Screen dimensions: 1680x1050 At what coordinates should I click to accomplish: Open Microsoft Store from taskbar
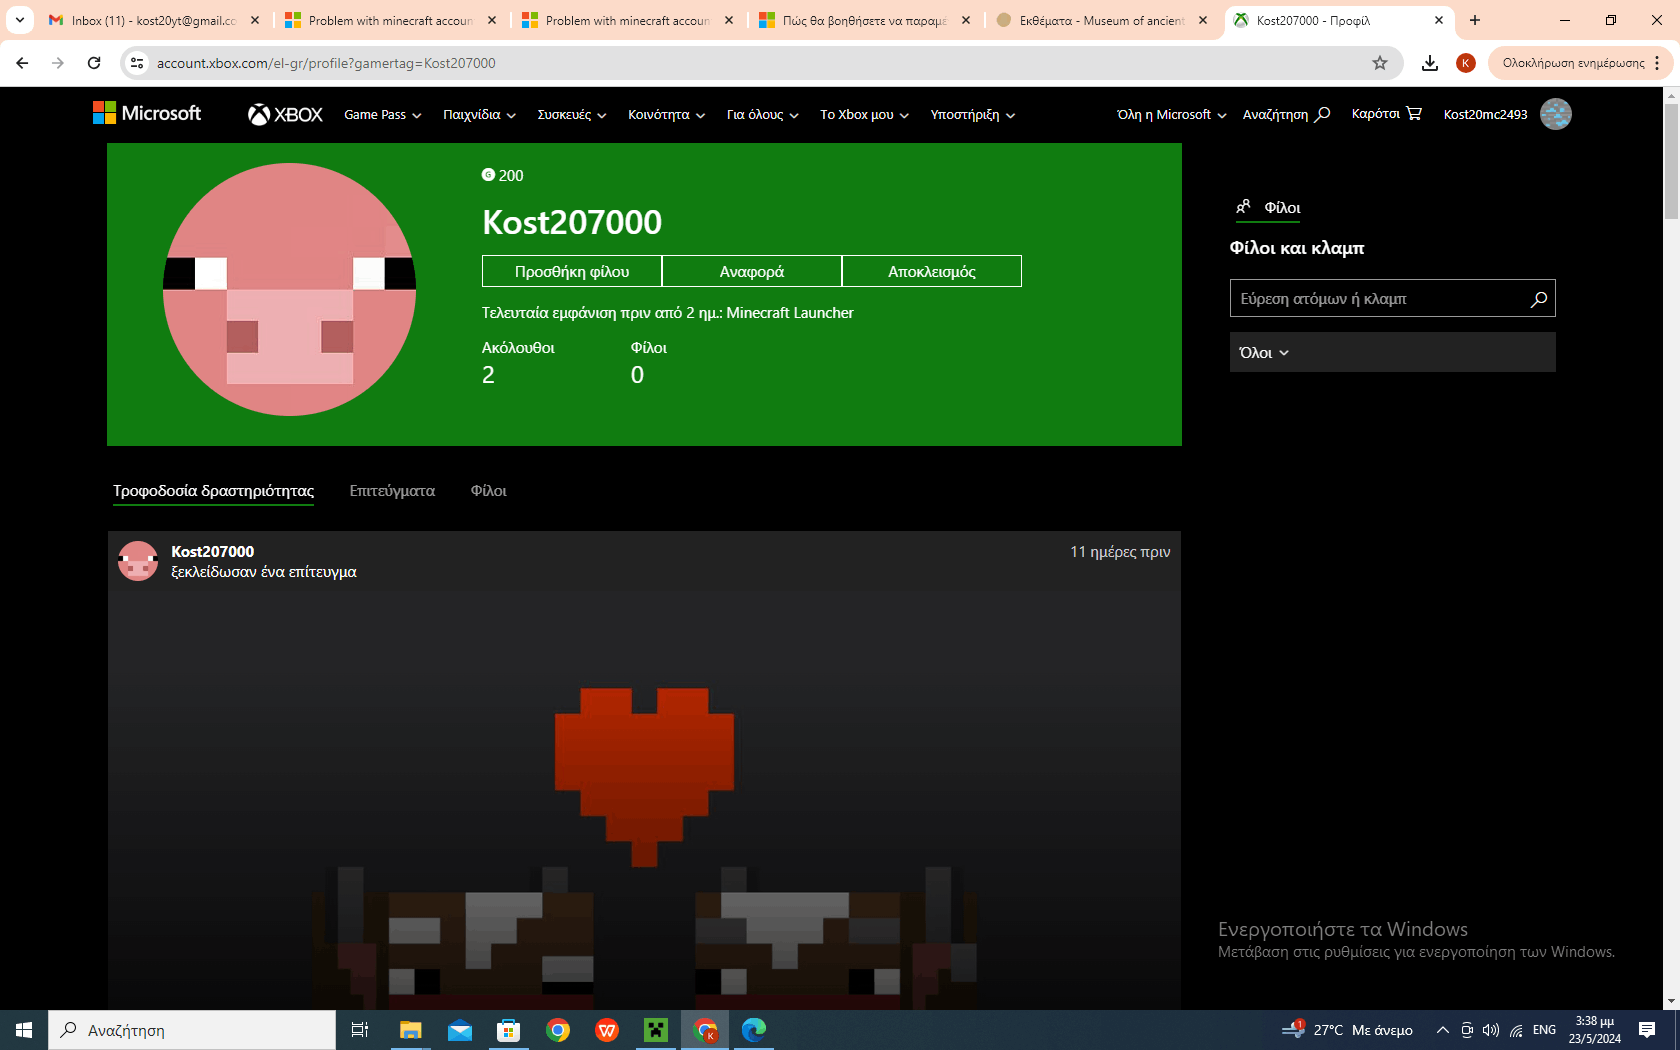click(509, 1030)
